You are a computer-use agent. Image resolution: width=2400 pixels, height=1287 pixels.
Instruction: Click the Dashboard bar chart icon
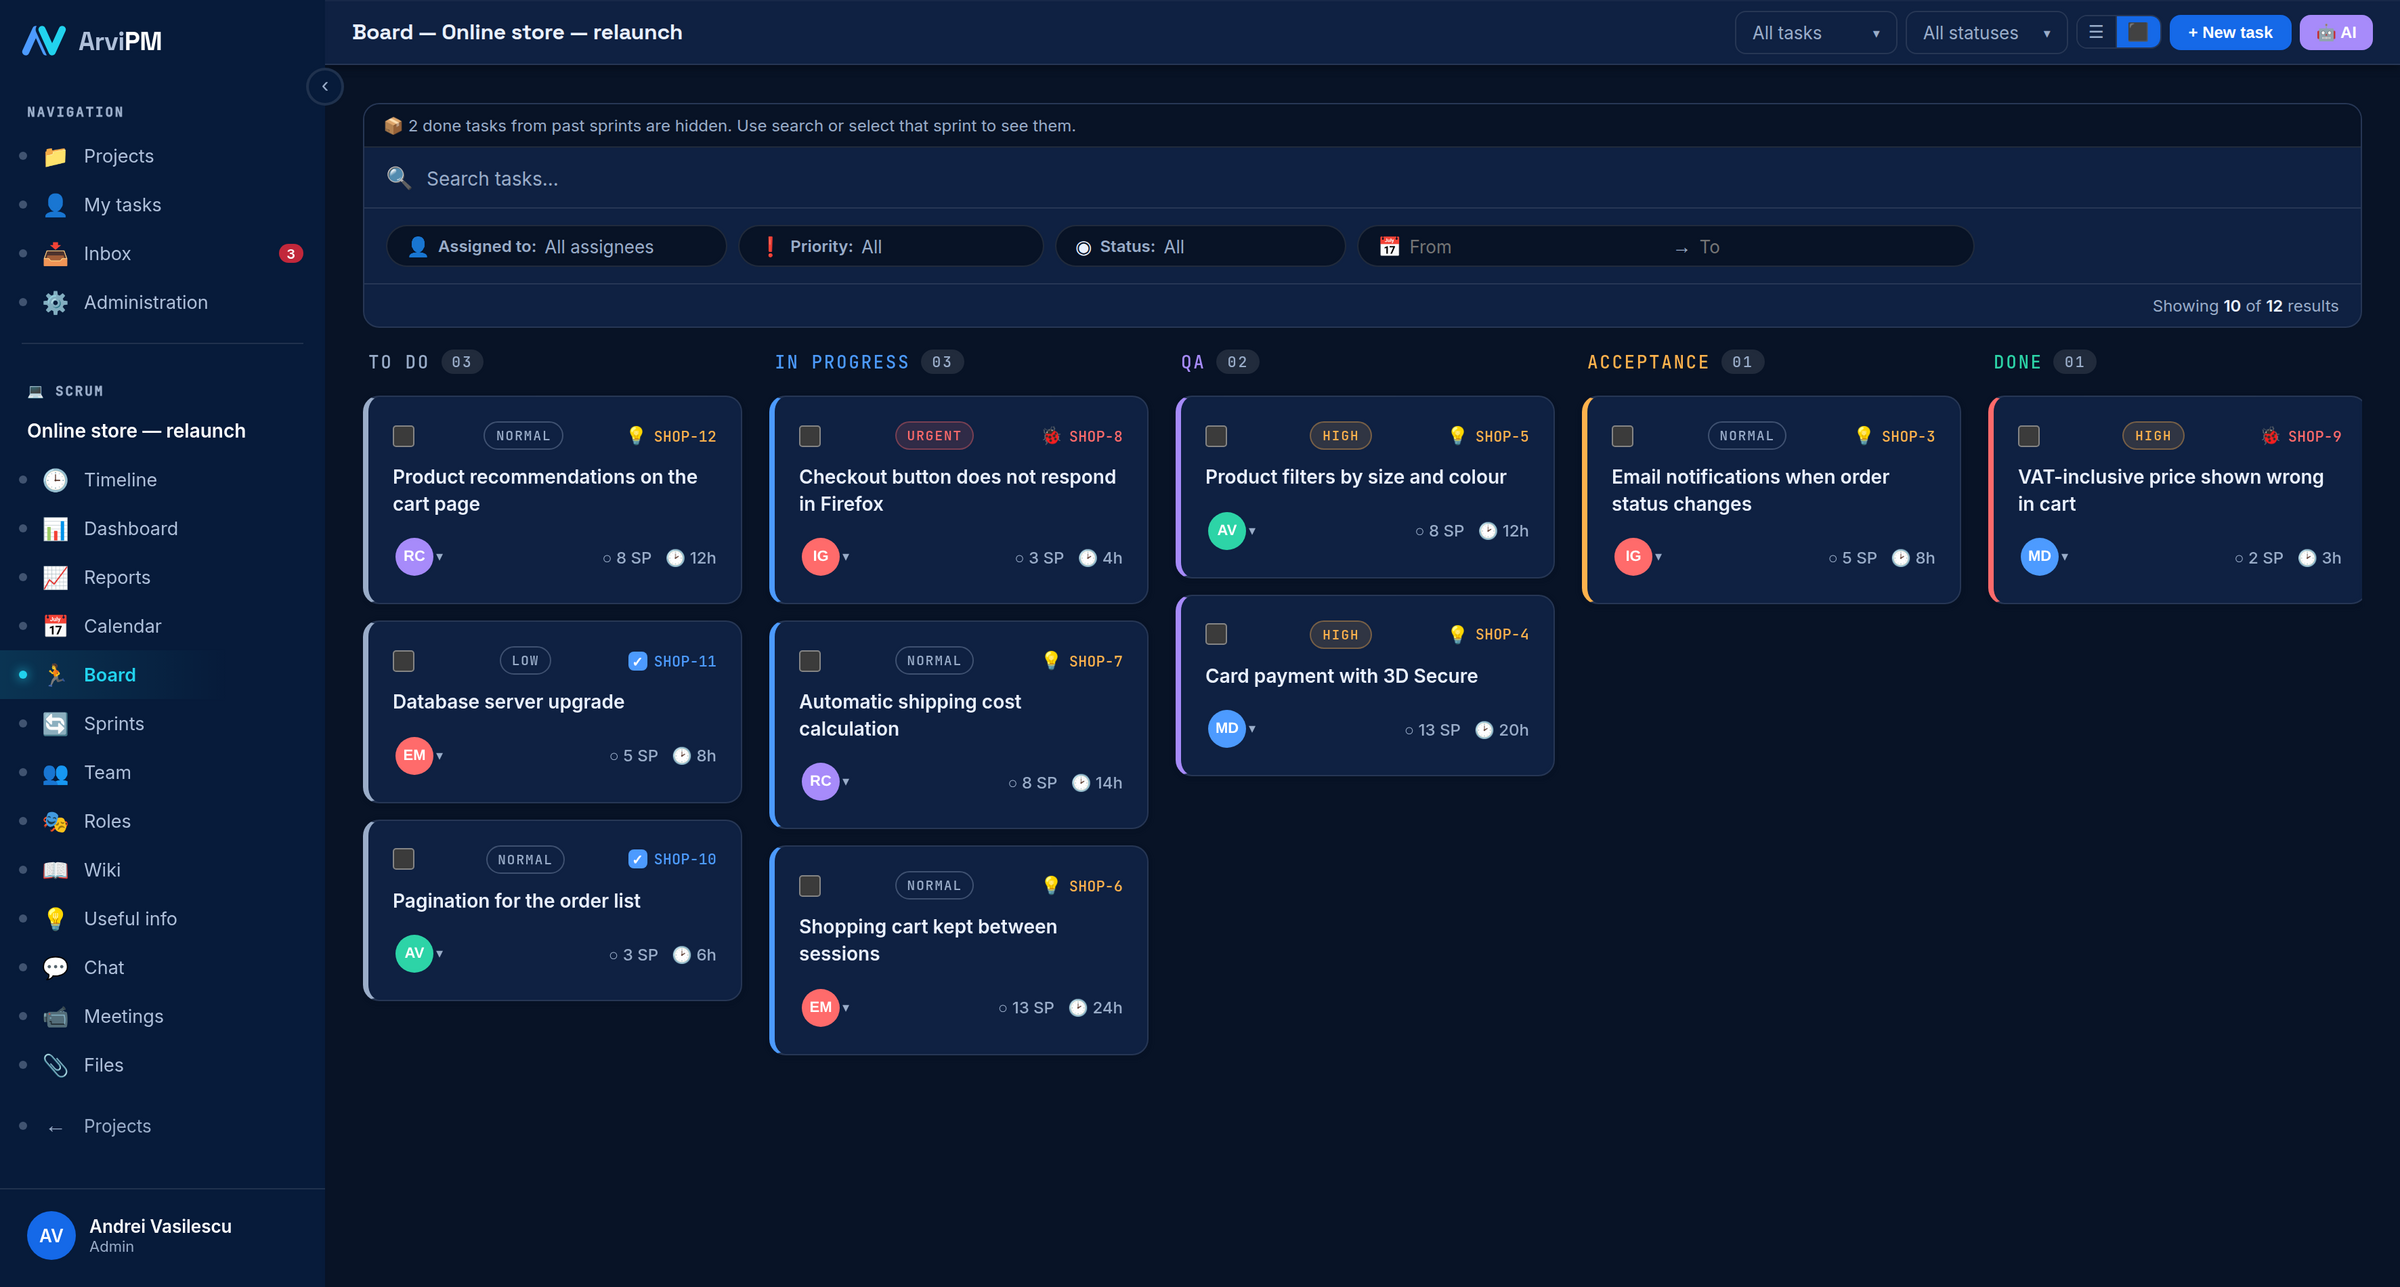(x=55, y=529)
